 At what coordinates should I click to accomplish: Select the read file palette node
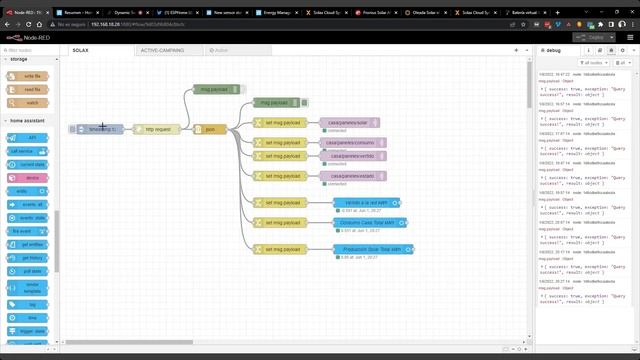(x=28, y=89)
